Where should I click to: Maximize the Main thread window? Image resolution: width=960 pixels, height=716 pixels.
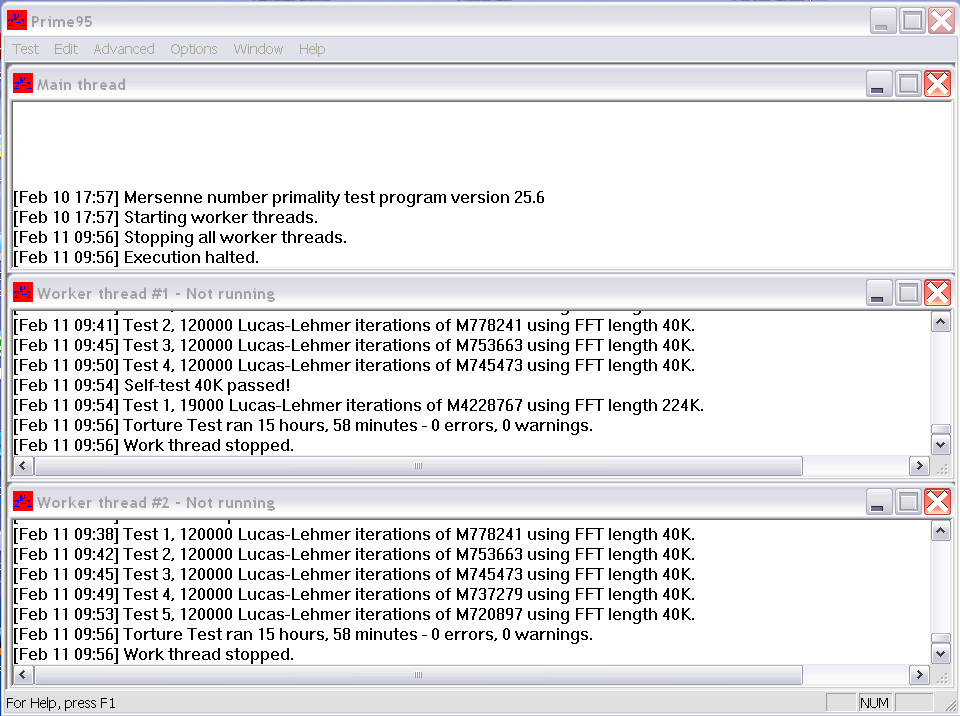[x=908, y=84]
